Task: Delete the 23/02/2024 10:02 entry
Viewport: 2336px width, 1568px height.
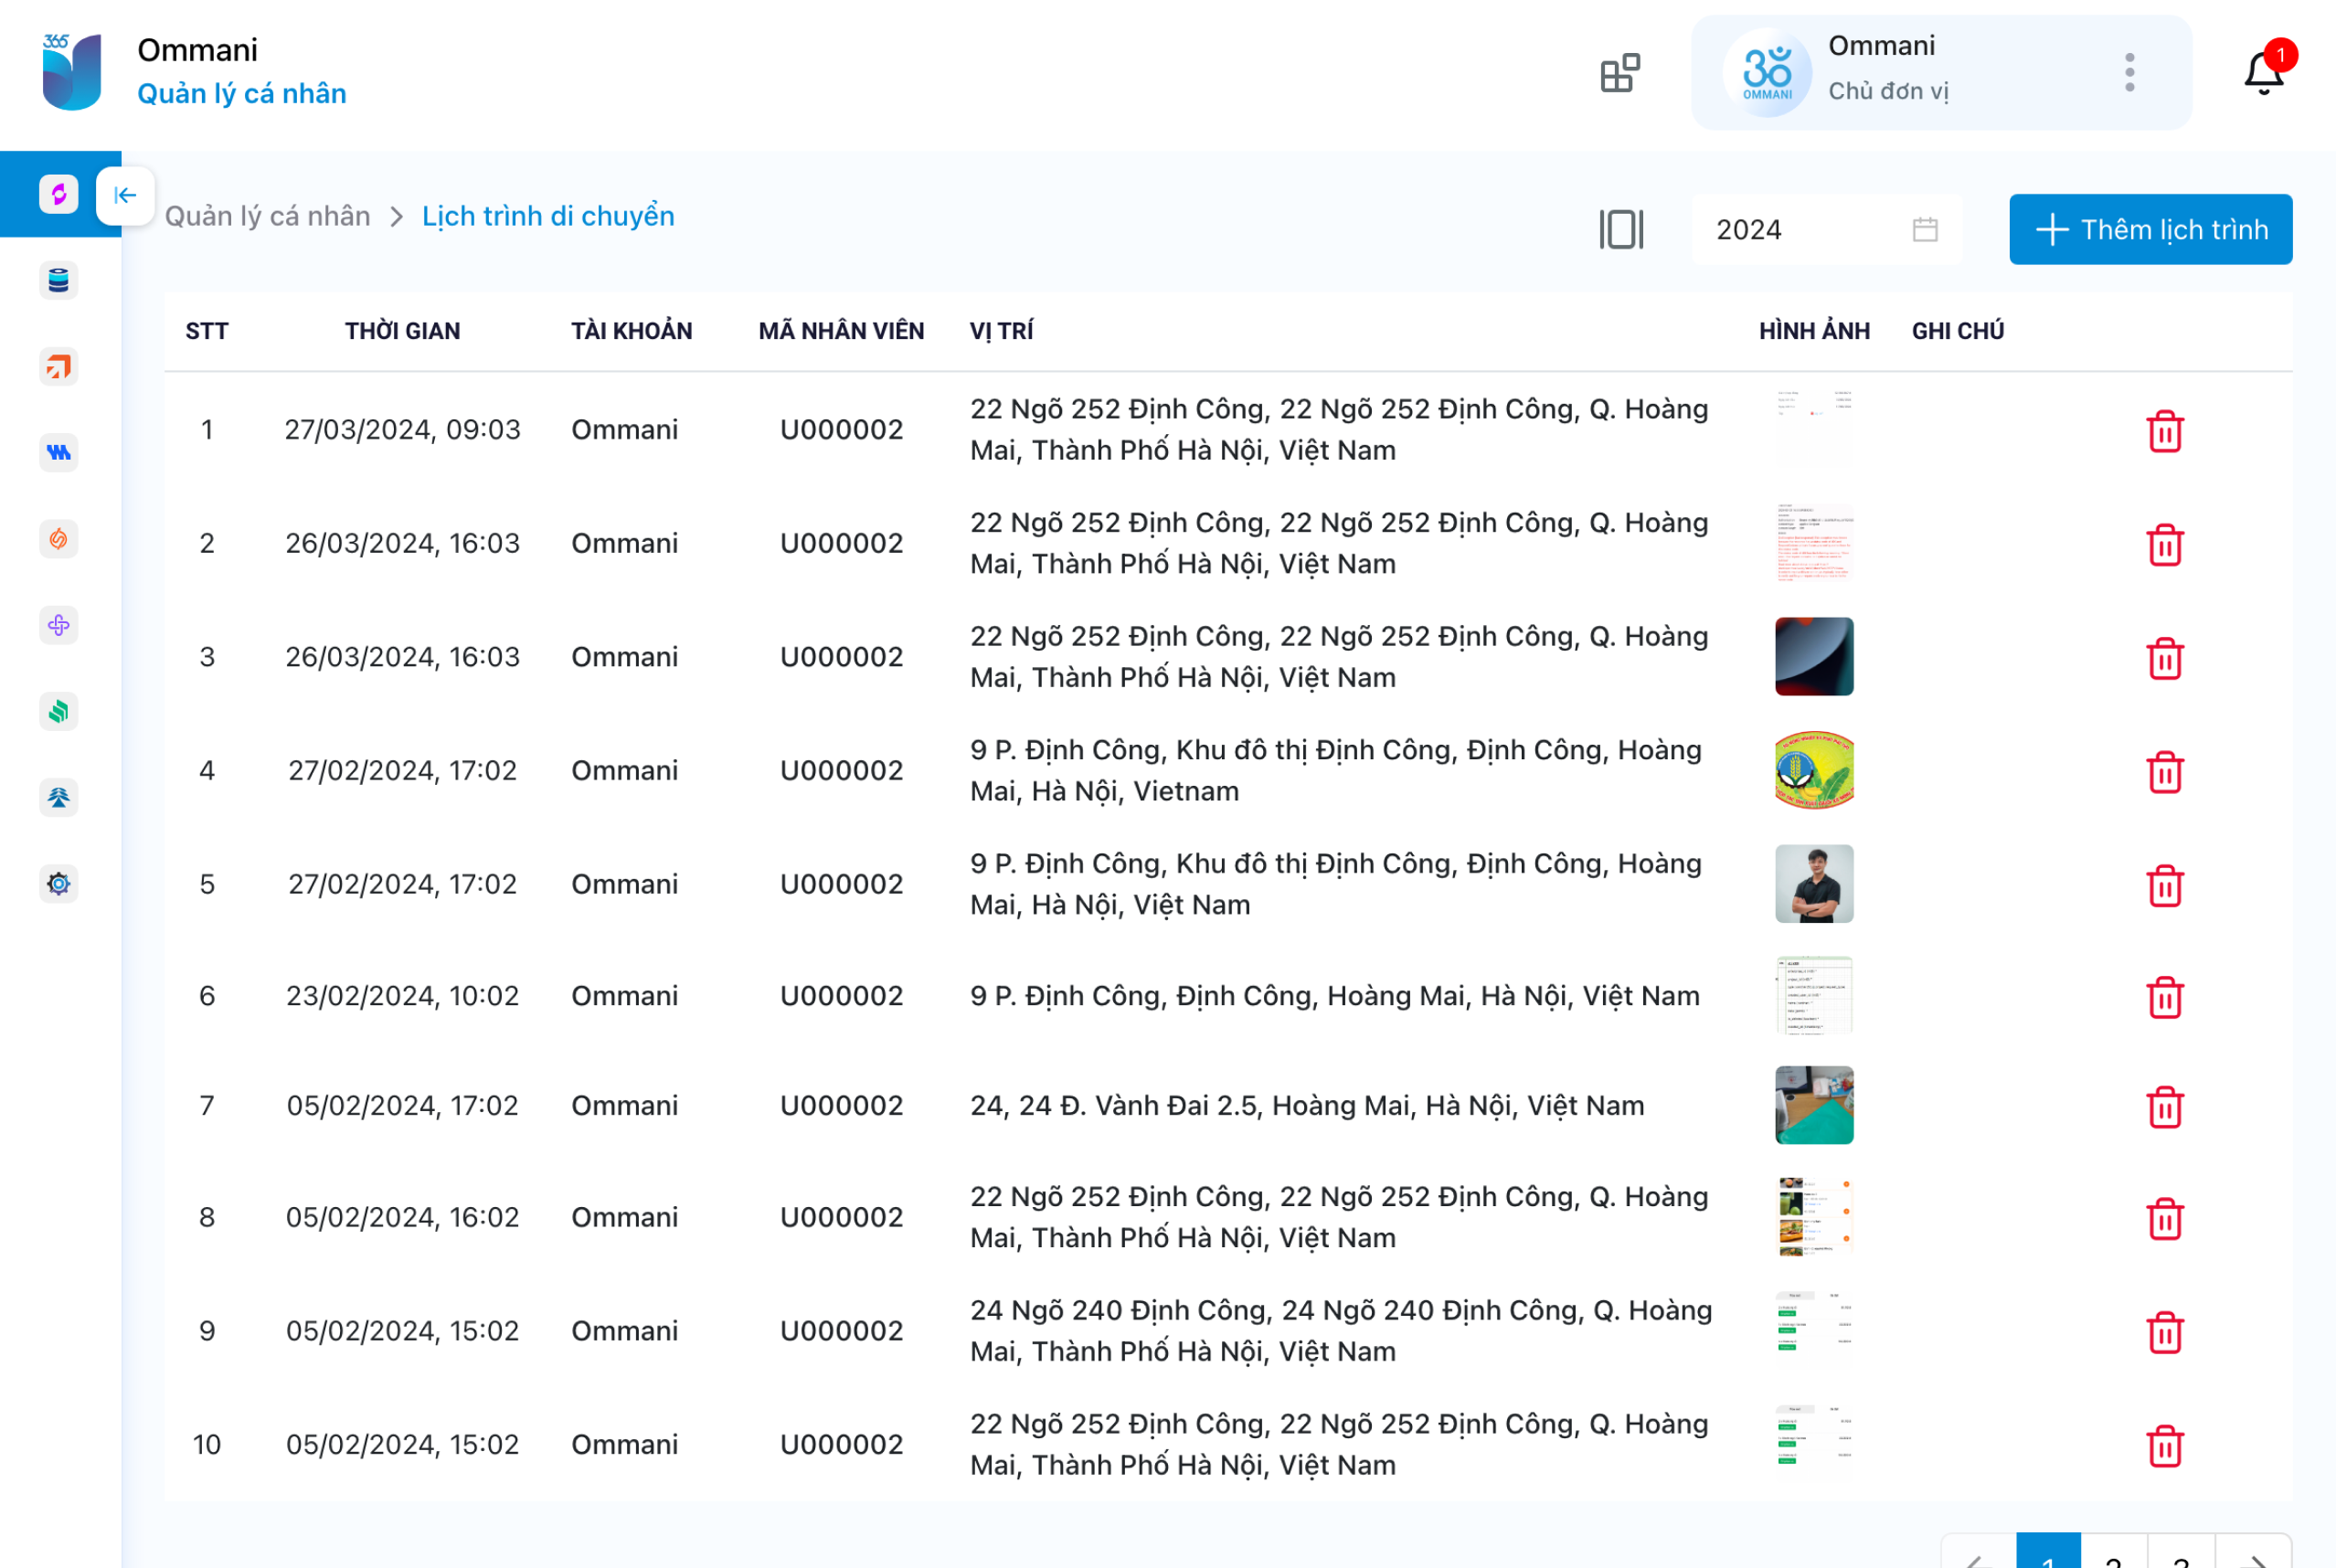Action: 2164,997
